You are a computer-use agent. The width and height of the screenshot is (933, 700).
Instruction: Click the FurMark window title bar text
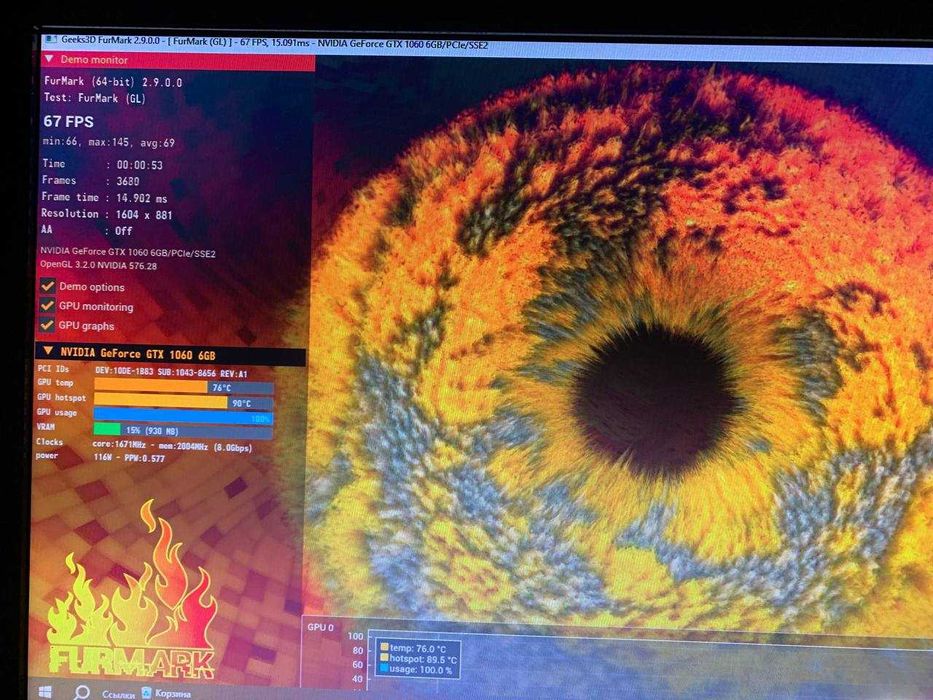274,43
